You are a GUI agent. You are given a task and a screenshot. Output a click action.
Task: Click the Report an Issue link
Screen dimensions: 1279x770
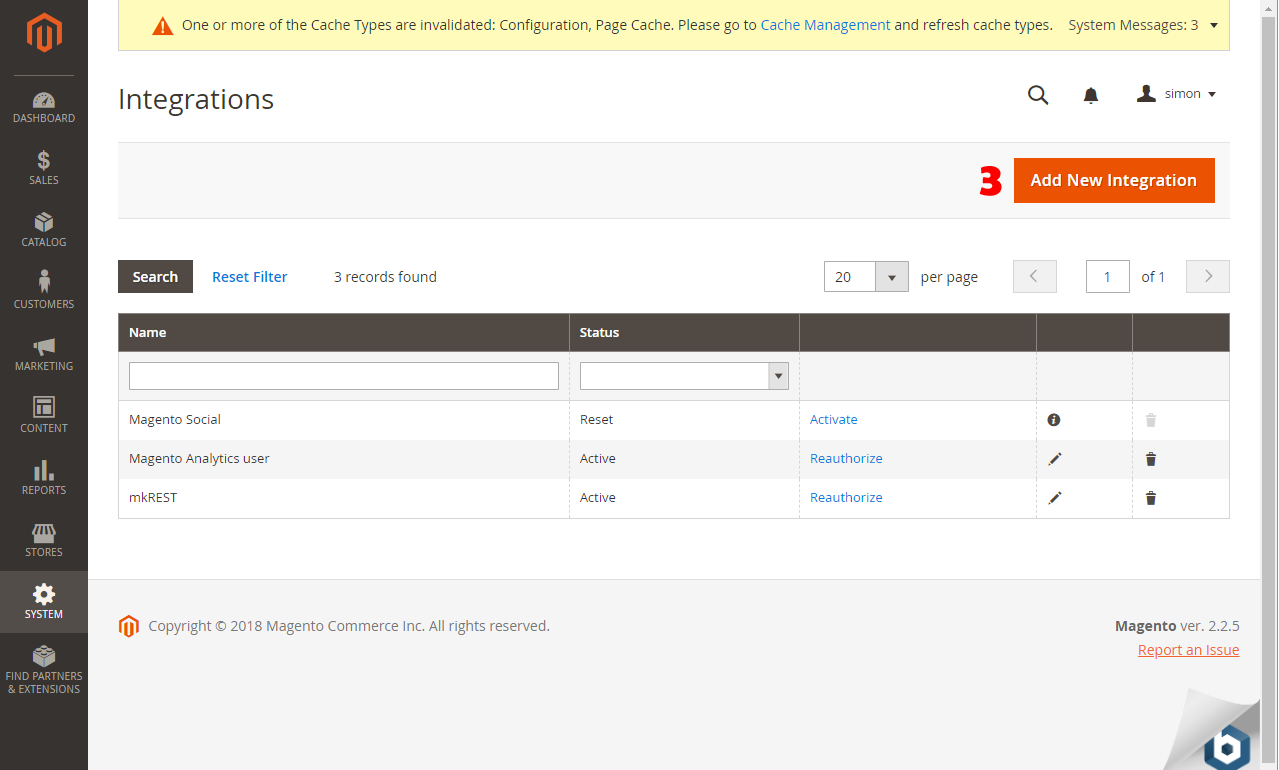point(1188,650)
